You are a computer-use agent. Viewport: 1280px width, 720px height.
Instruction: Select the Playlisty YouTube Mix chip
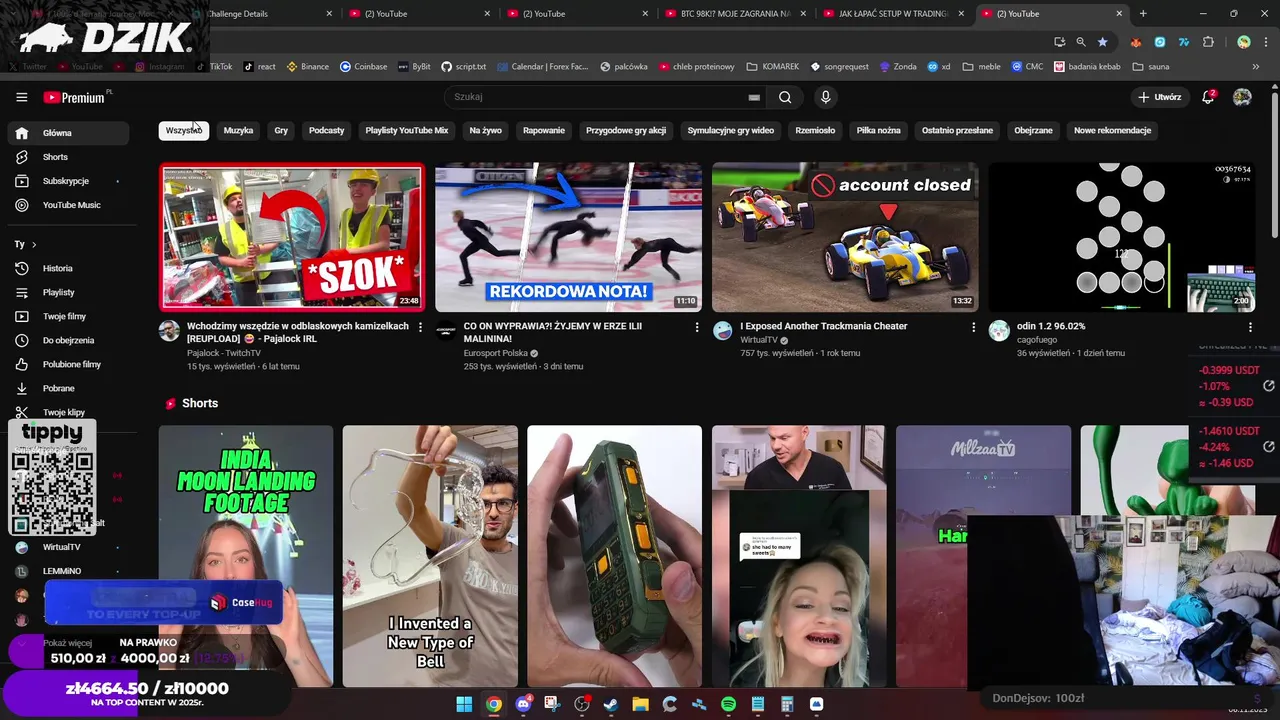407,130
